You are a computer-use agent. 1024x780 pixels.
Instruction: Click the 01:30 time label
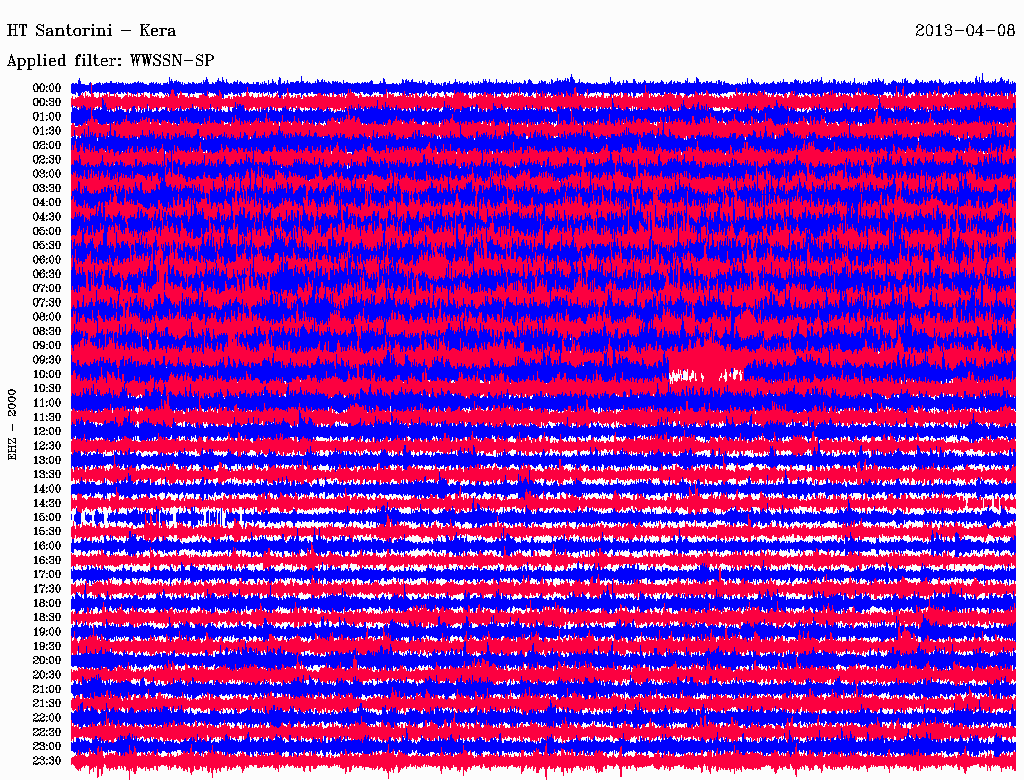point(47,131)
